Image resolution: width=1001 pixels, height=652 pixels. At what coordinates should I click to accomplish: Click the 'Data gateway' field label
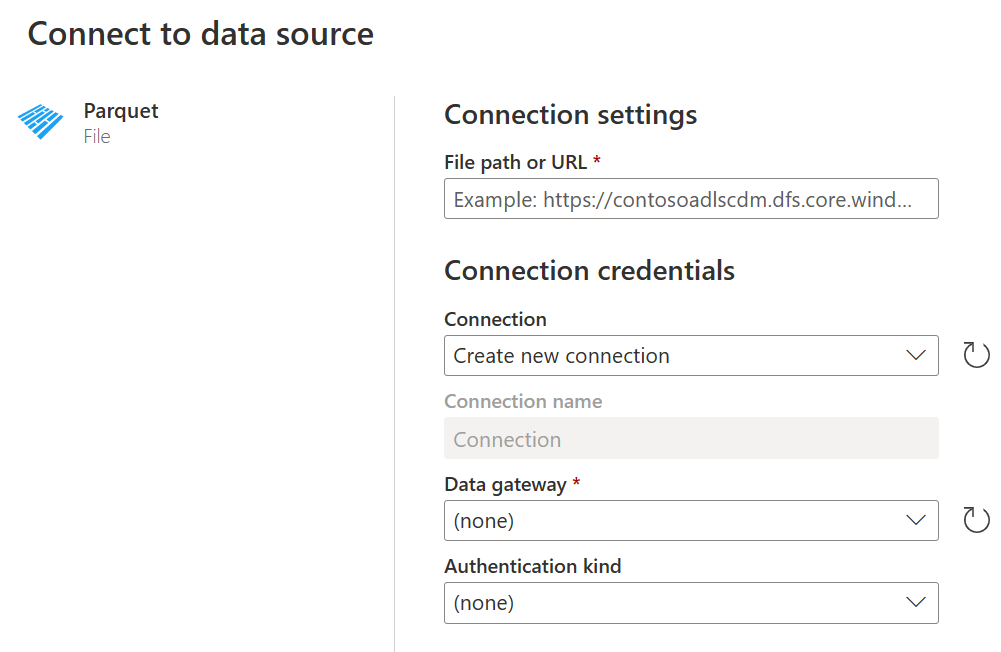pyautogui.click(x=505, y=484)
